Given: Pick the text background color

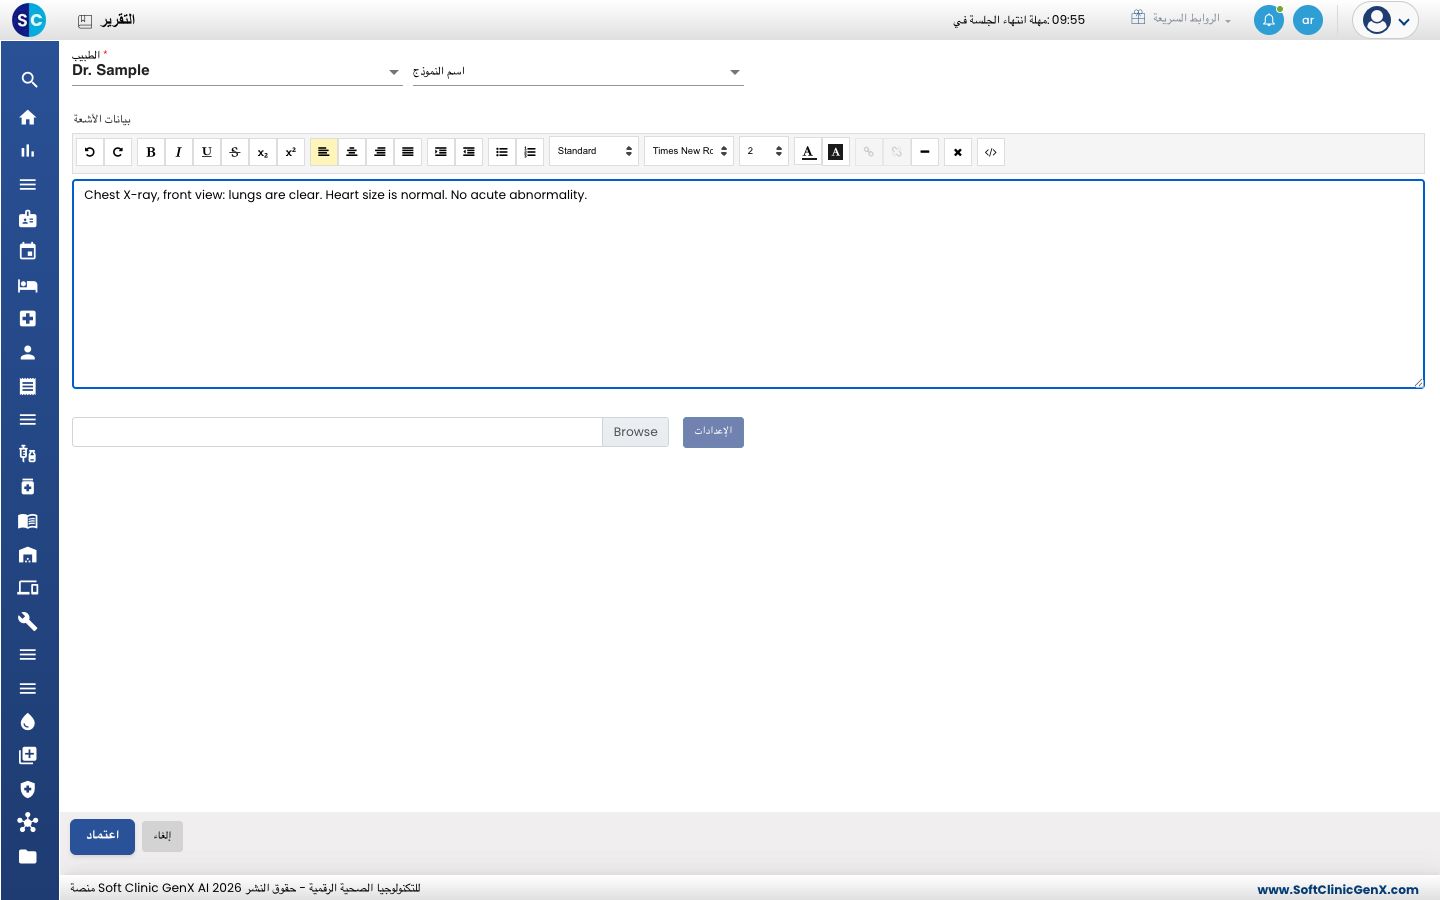Looking at the screenshot, I should click(836, 152).
